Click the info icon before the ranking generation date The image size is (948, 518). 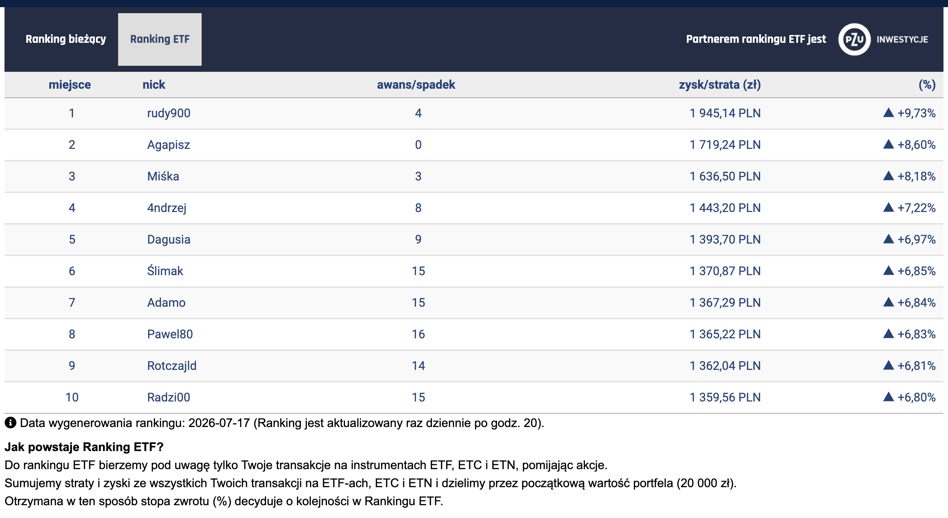click(x=10, y=422)
